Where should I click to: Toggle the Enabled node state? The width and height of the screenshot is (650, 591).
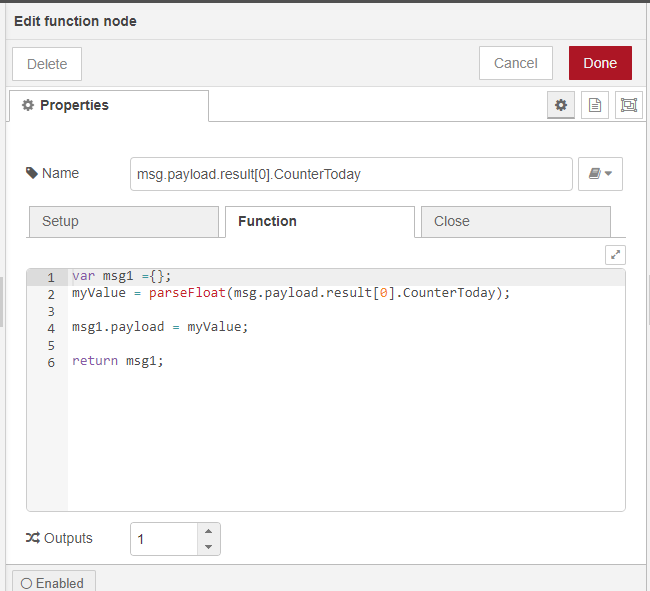point(54,582)
